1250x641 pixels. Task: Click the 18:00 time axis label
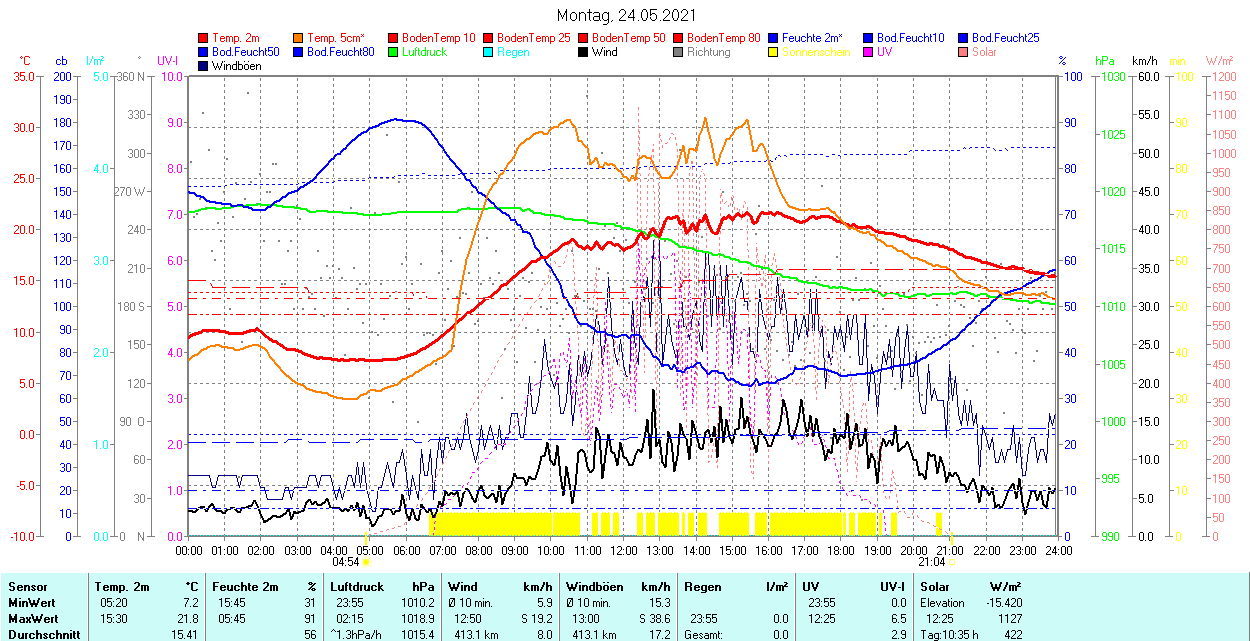(x=841, y=550)
